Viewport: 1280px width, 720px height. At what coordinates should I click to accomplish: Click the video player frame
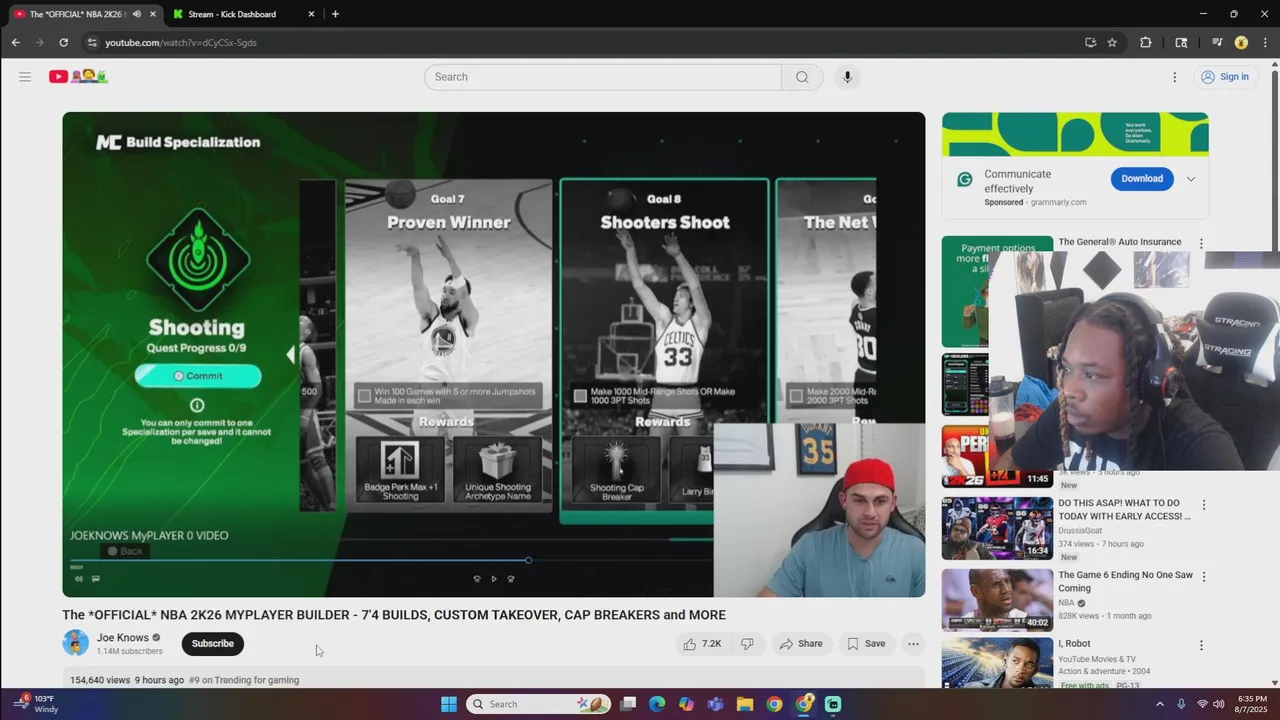493,354
